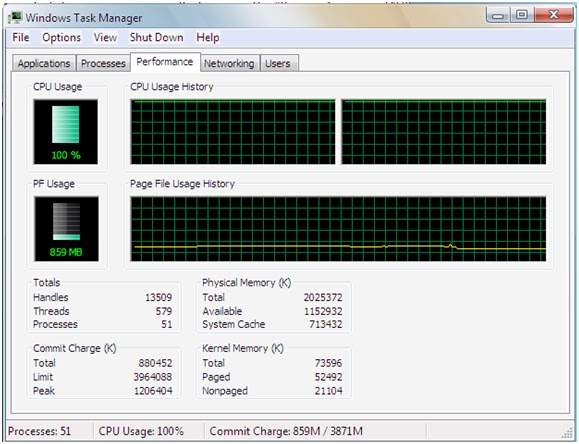The width and height of the screenshot is (579, 444).
Task: Open the File menu
Action: click(x=21, y=37)
